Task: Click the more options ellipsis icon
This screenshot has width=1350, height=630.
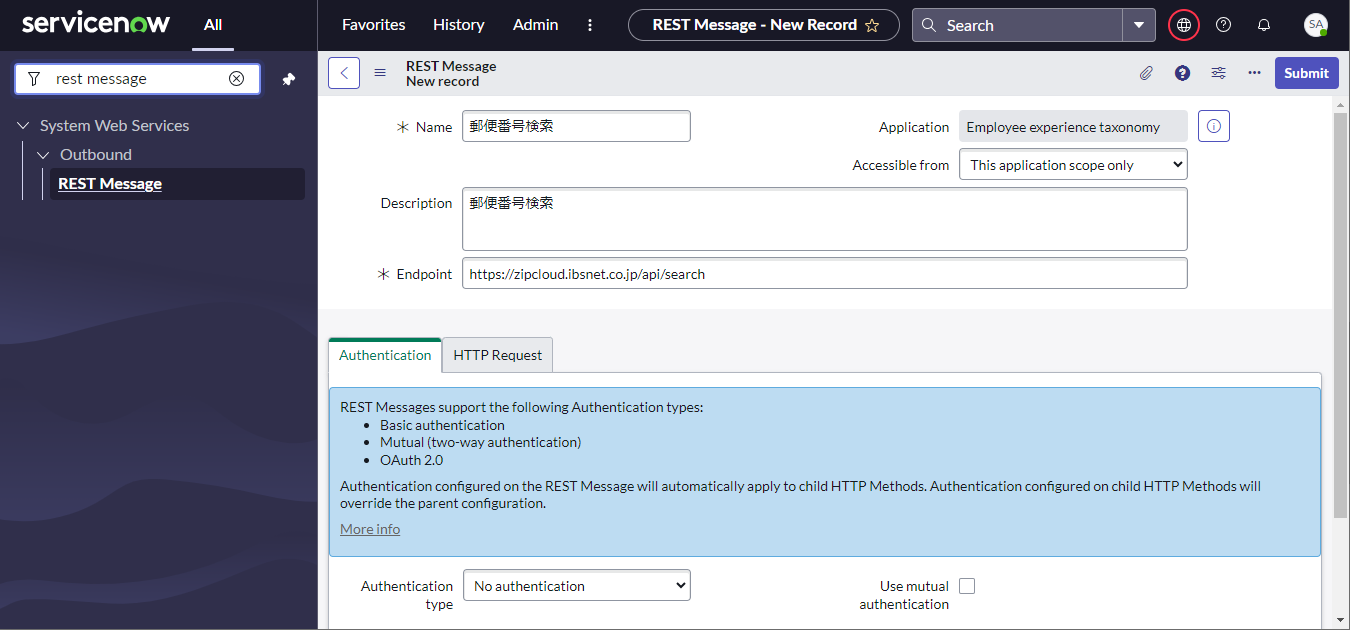Action: [x=1254, y=72]
